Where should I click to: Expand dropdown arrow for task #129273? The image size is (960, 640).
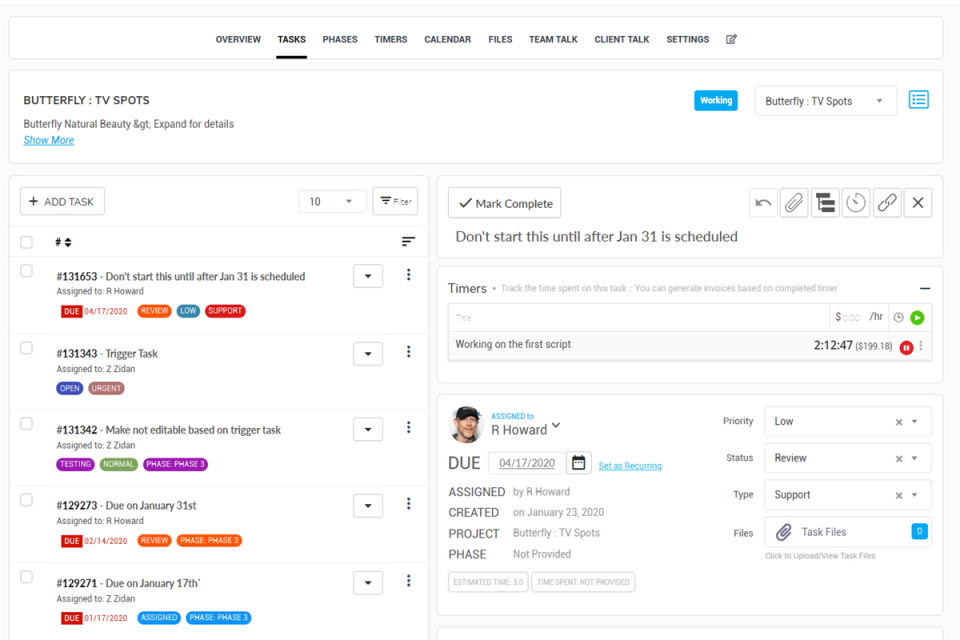point(368,506)
